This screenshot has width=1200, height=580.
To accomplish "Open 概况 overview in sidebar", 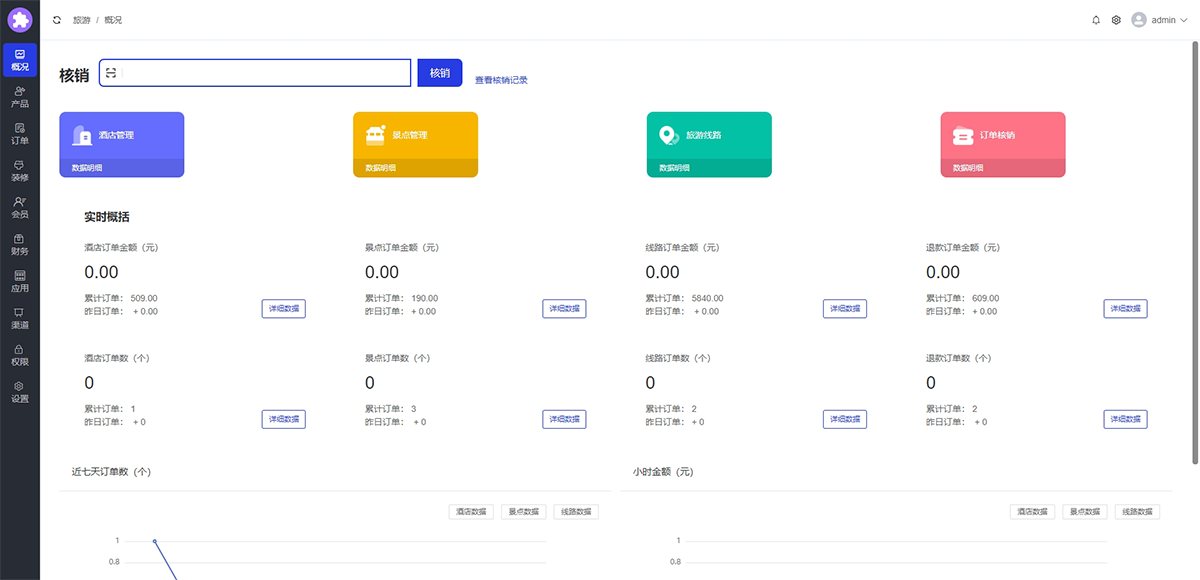I will tap(20, 60).
